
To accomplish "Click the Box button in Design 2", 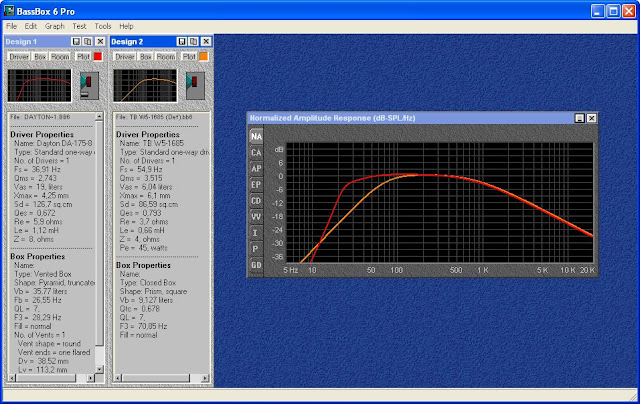I will (146, 57).
